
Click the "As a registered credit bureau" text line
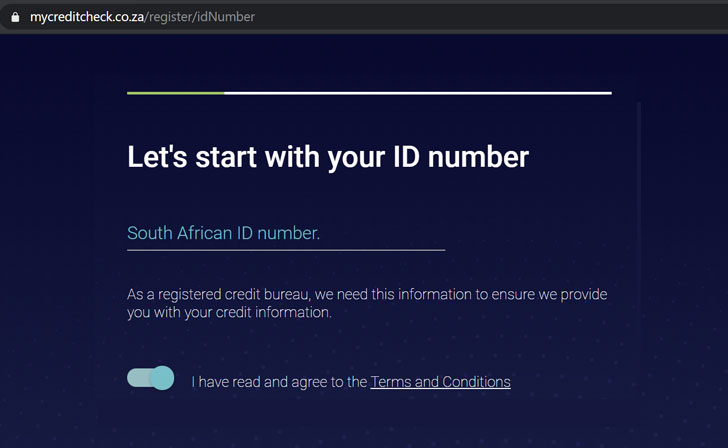[367, 295]
